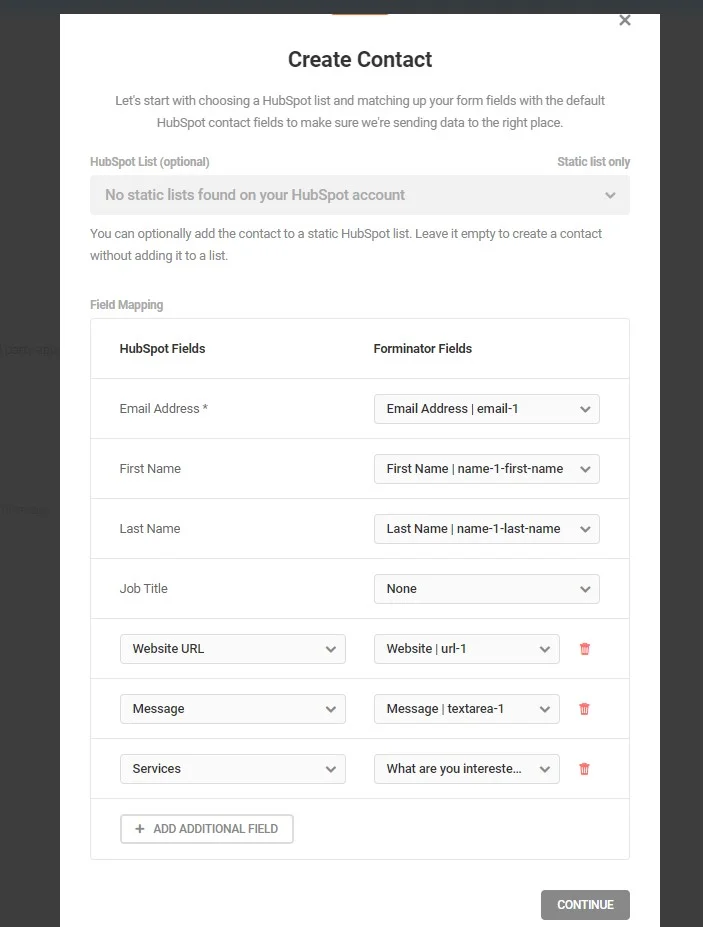Click the 'Job Title' row label
The image size is (703, 927).
144,589
